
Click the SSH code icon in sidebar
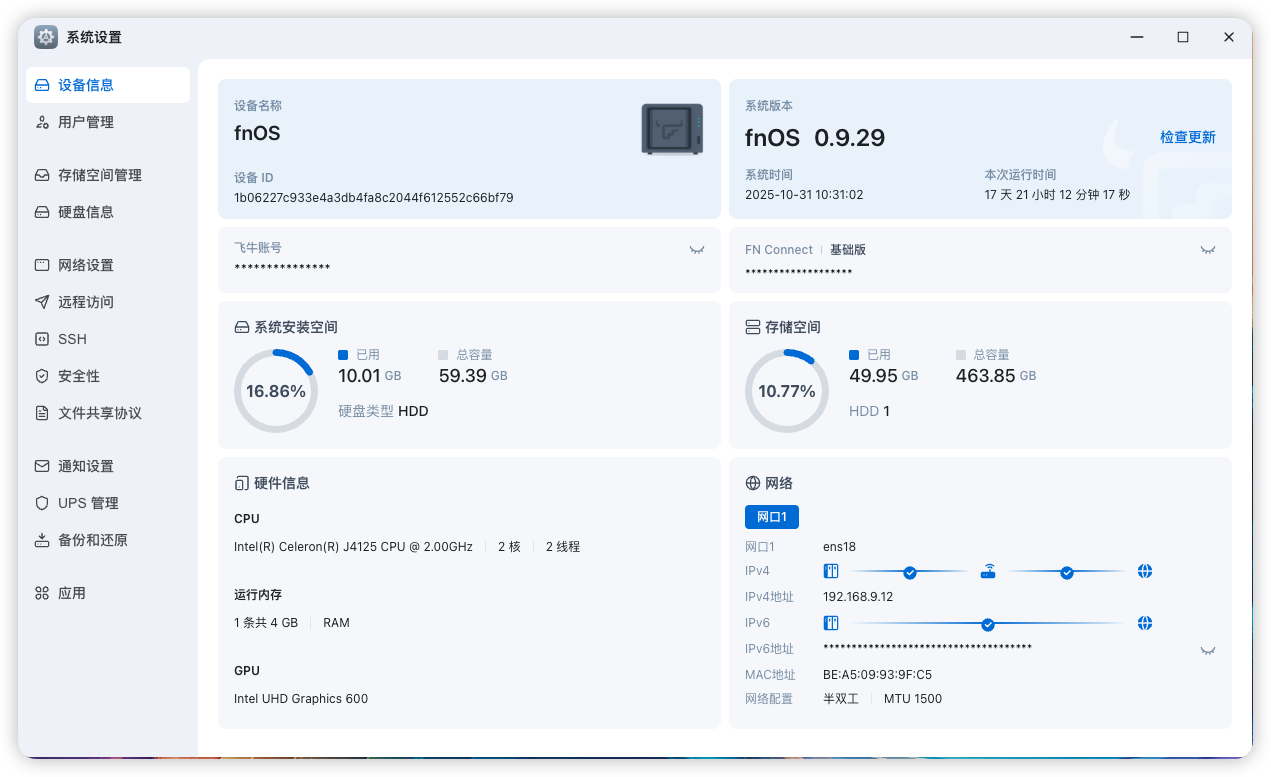click(x=42, y=339)
